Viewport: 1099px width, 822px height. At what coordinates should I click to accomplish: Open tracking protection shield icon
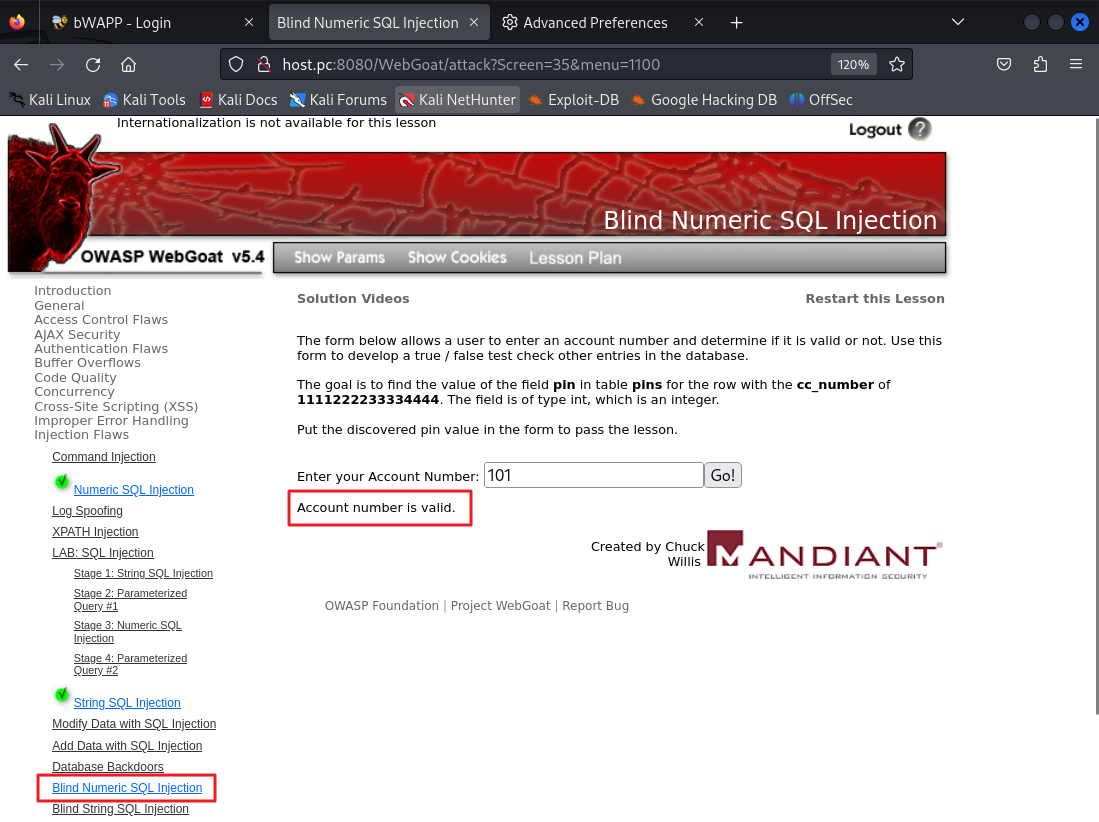click(236, 64)
